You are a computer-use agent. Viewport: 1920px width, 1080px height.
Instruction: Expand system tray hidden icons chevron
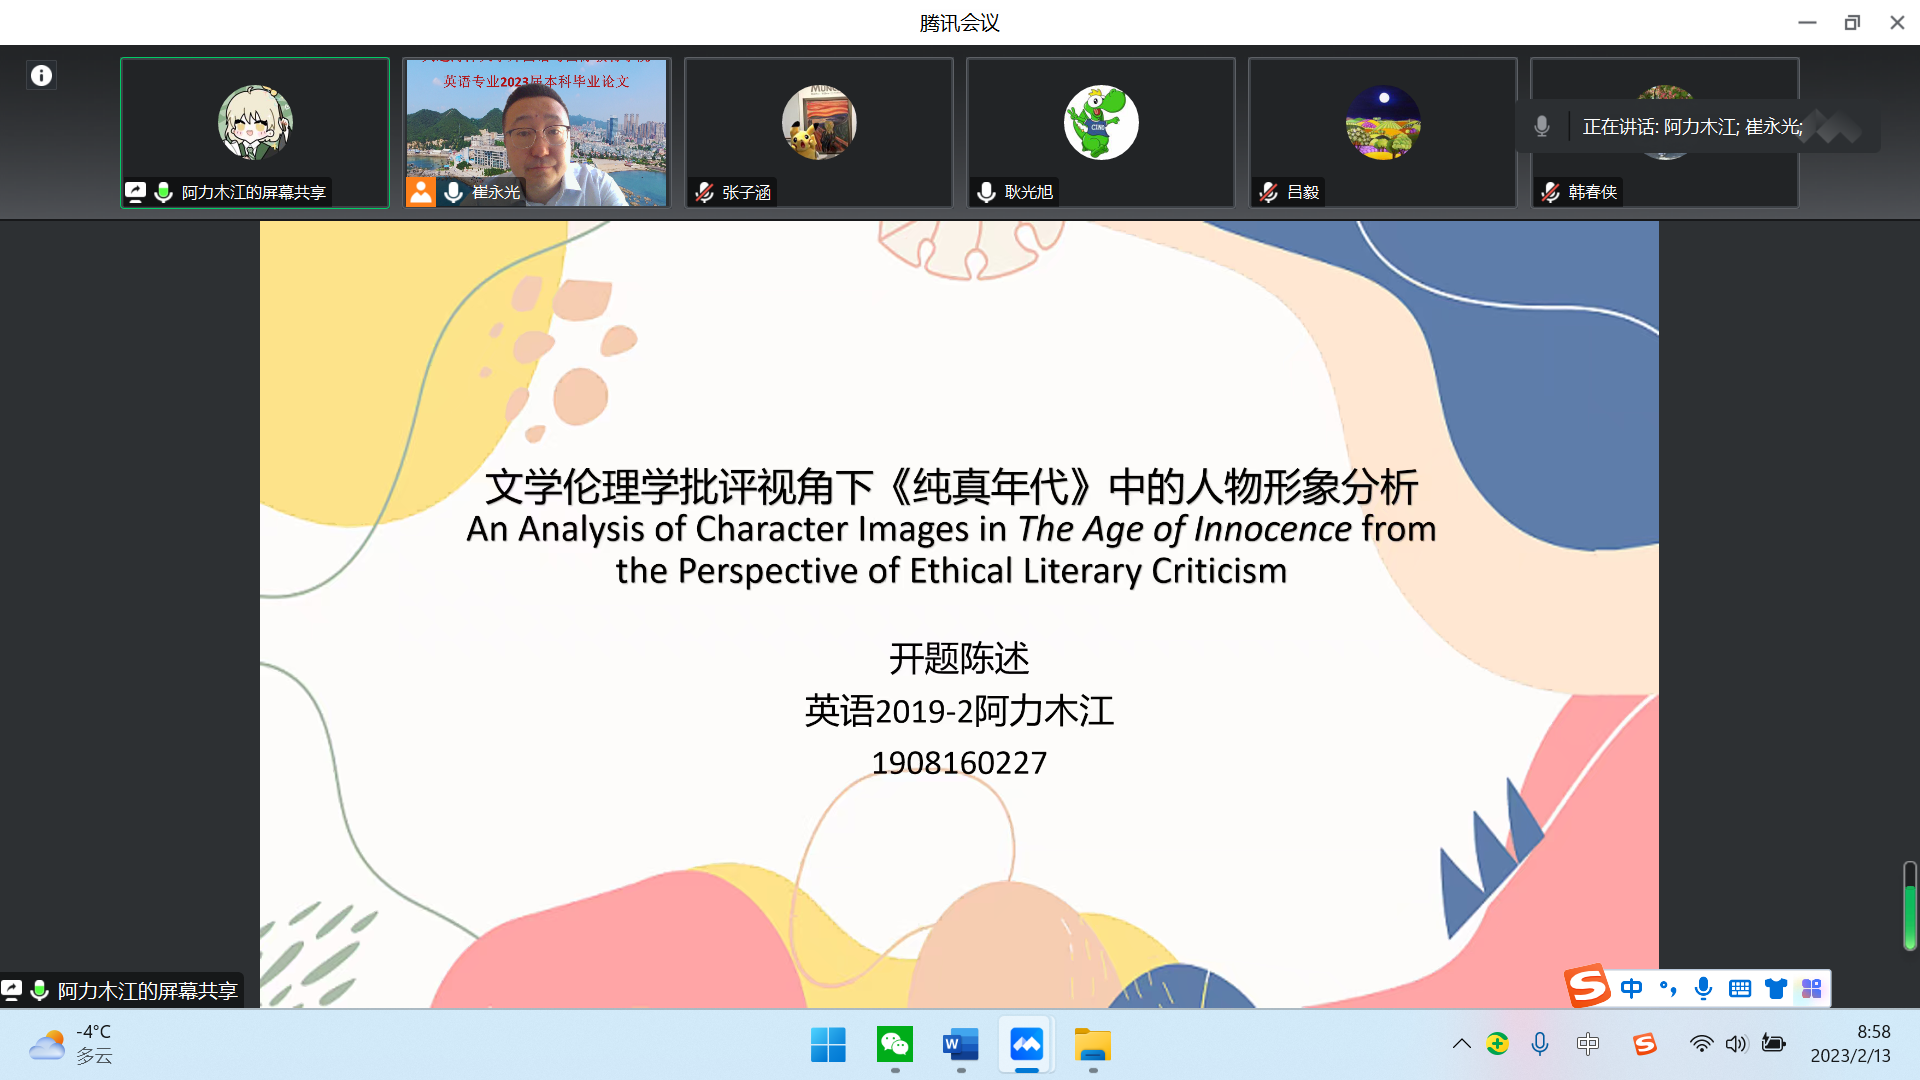click(1461, 1044)
